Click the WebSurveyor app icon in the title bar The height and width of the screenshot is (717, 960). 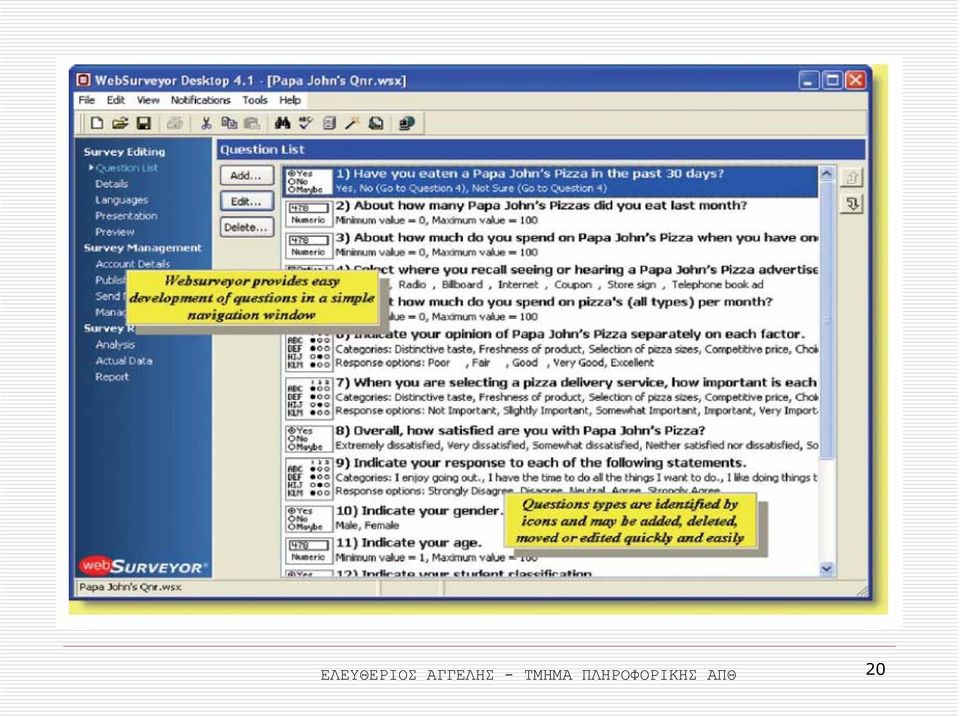pos(83,80)
